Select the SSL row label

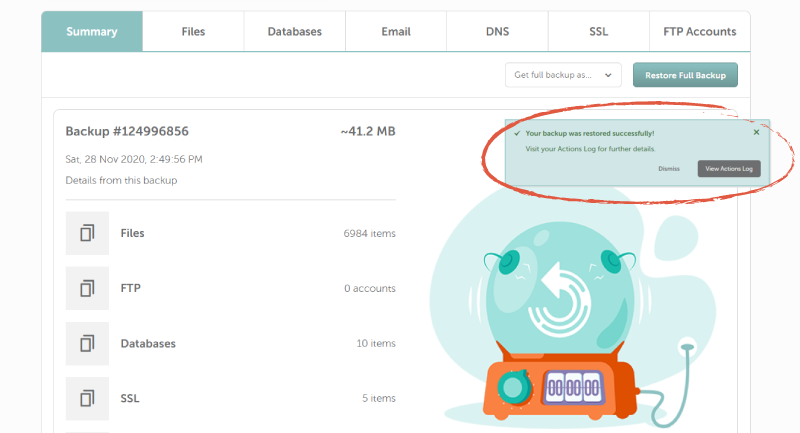click(130, 398)
